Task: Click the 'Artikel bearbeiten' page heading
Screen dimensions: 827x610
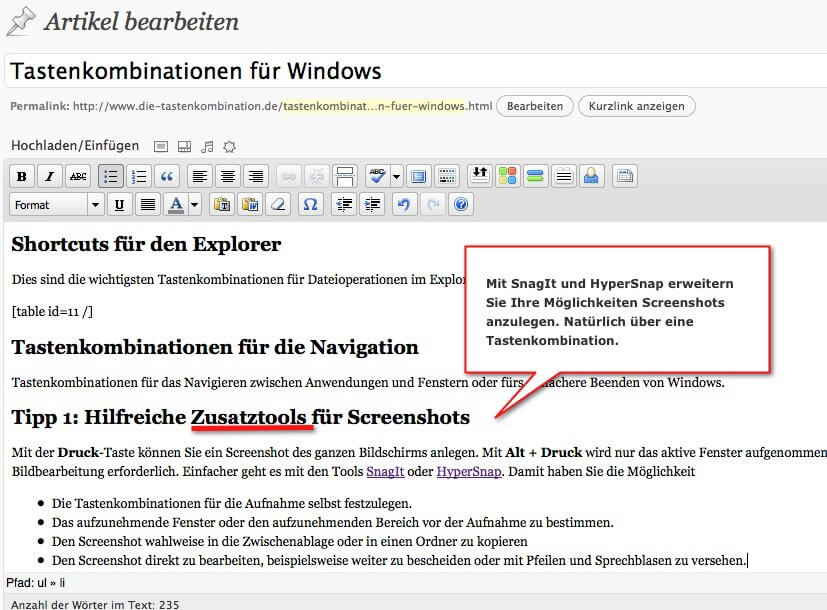Action: click(141, 22)
